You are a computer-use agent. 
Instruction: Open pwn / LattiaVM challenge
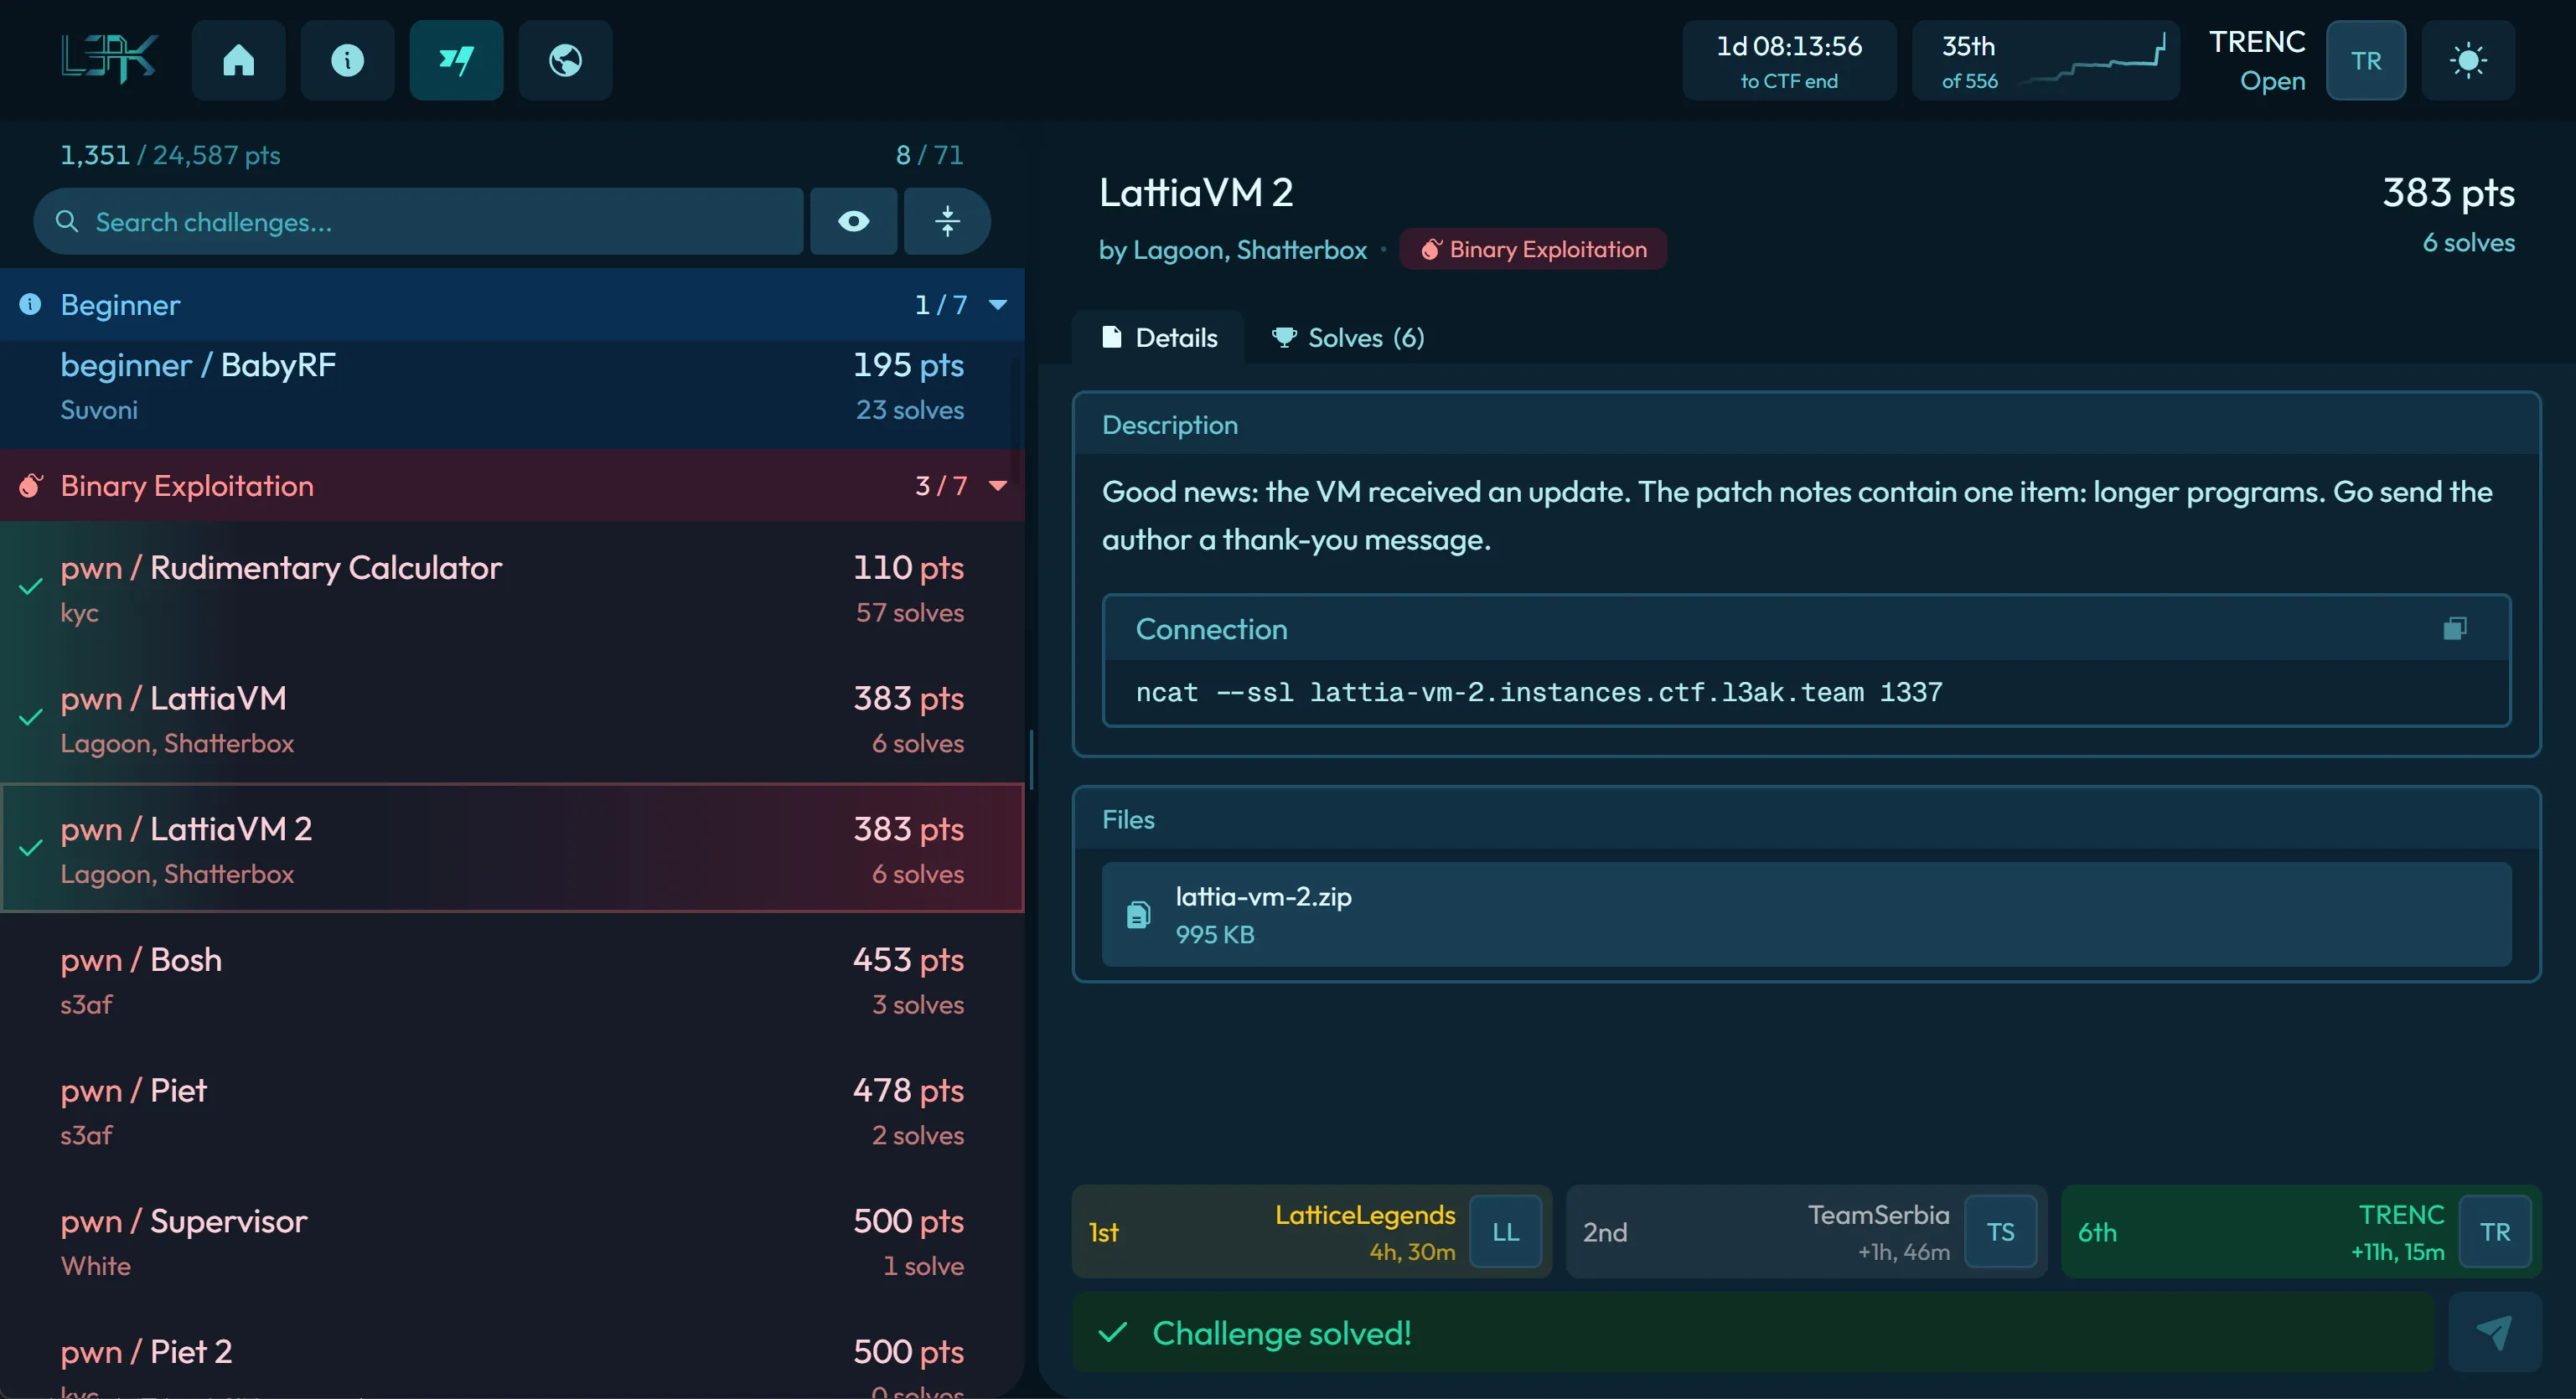click(x=512, y=718)
